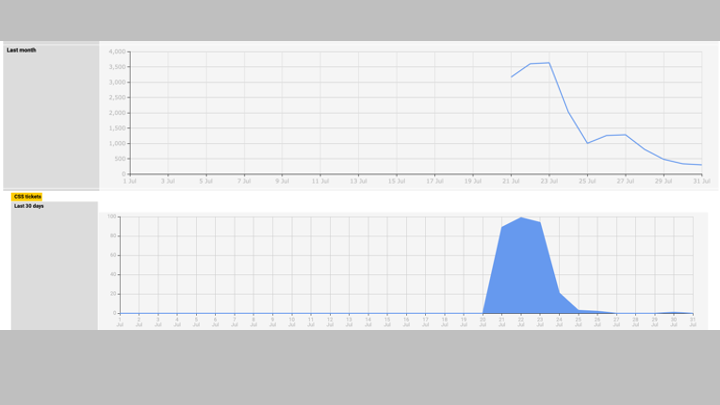Select the Last 30 days heading
Image resolution: width=720 pixels, height=405 pixels.
29,206
